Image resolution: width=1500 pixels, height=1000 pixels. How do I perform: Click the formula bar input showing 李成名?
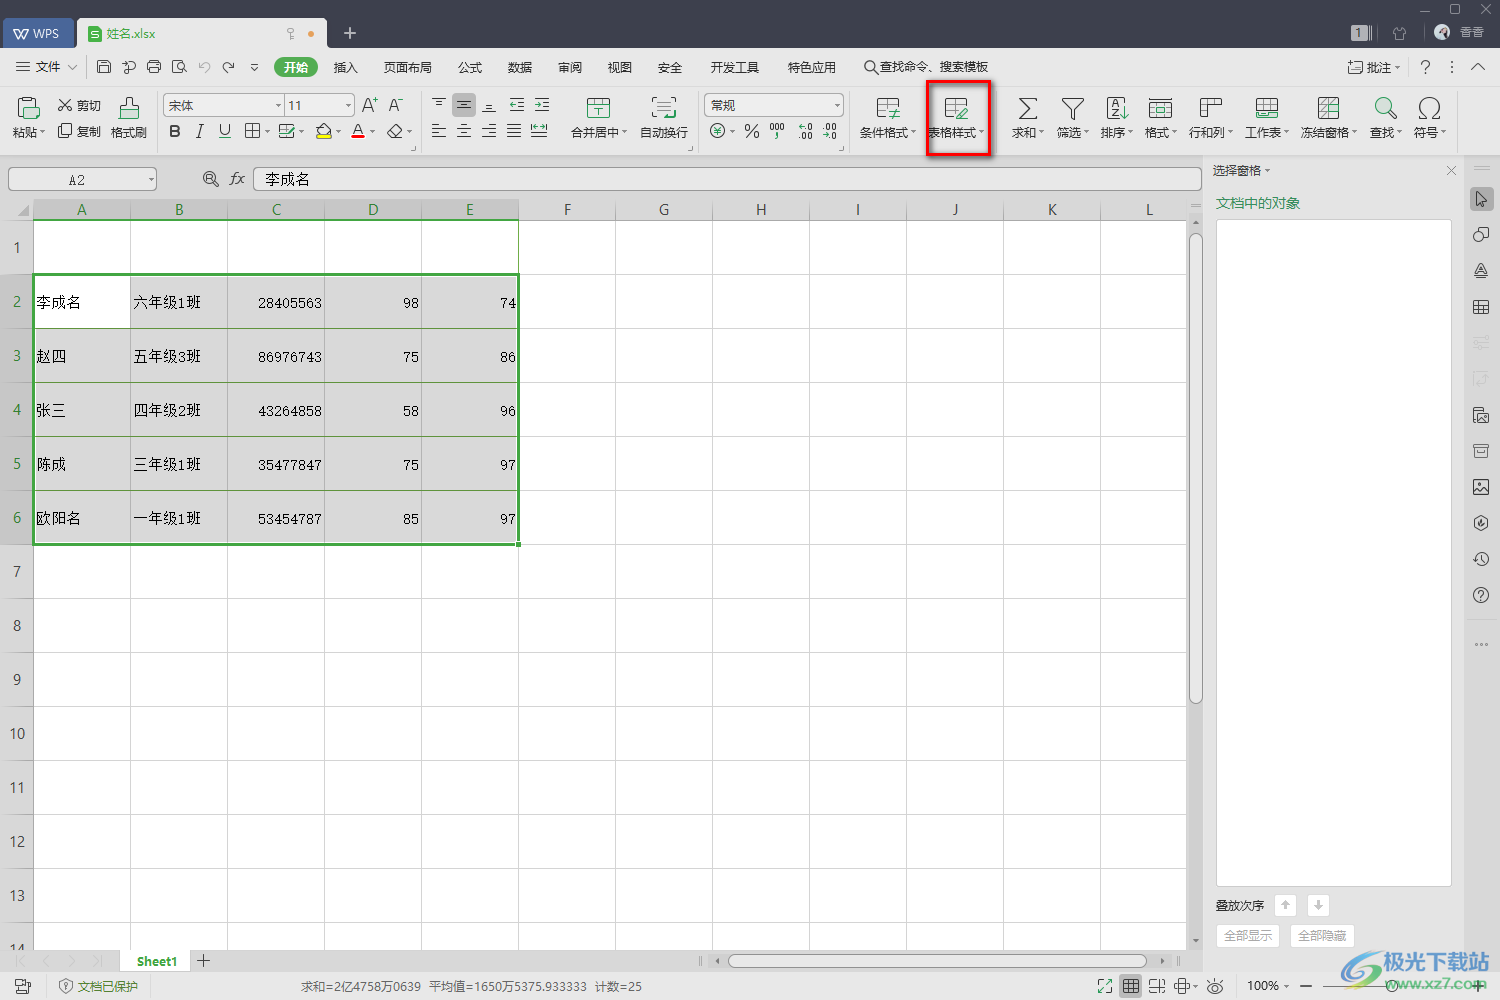(x=727, y=179)
